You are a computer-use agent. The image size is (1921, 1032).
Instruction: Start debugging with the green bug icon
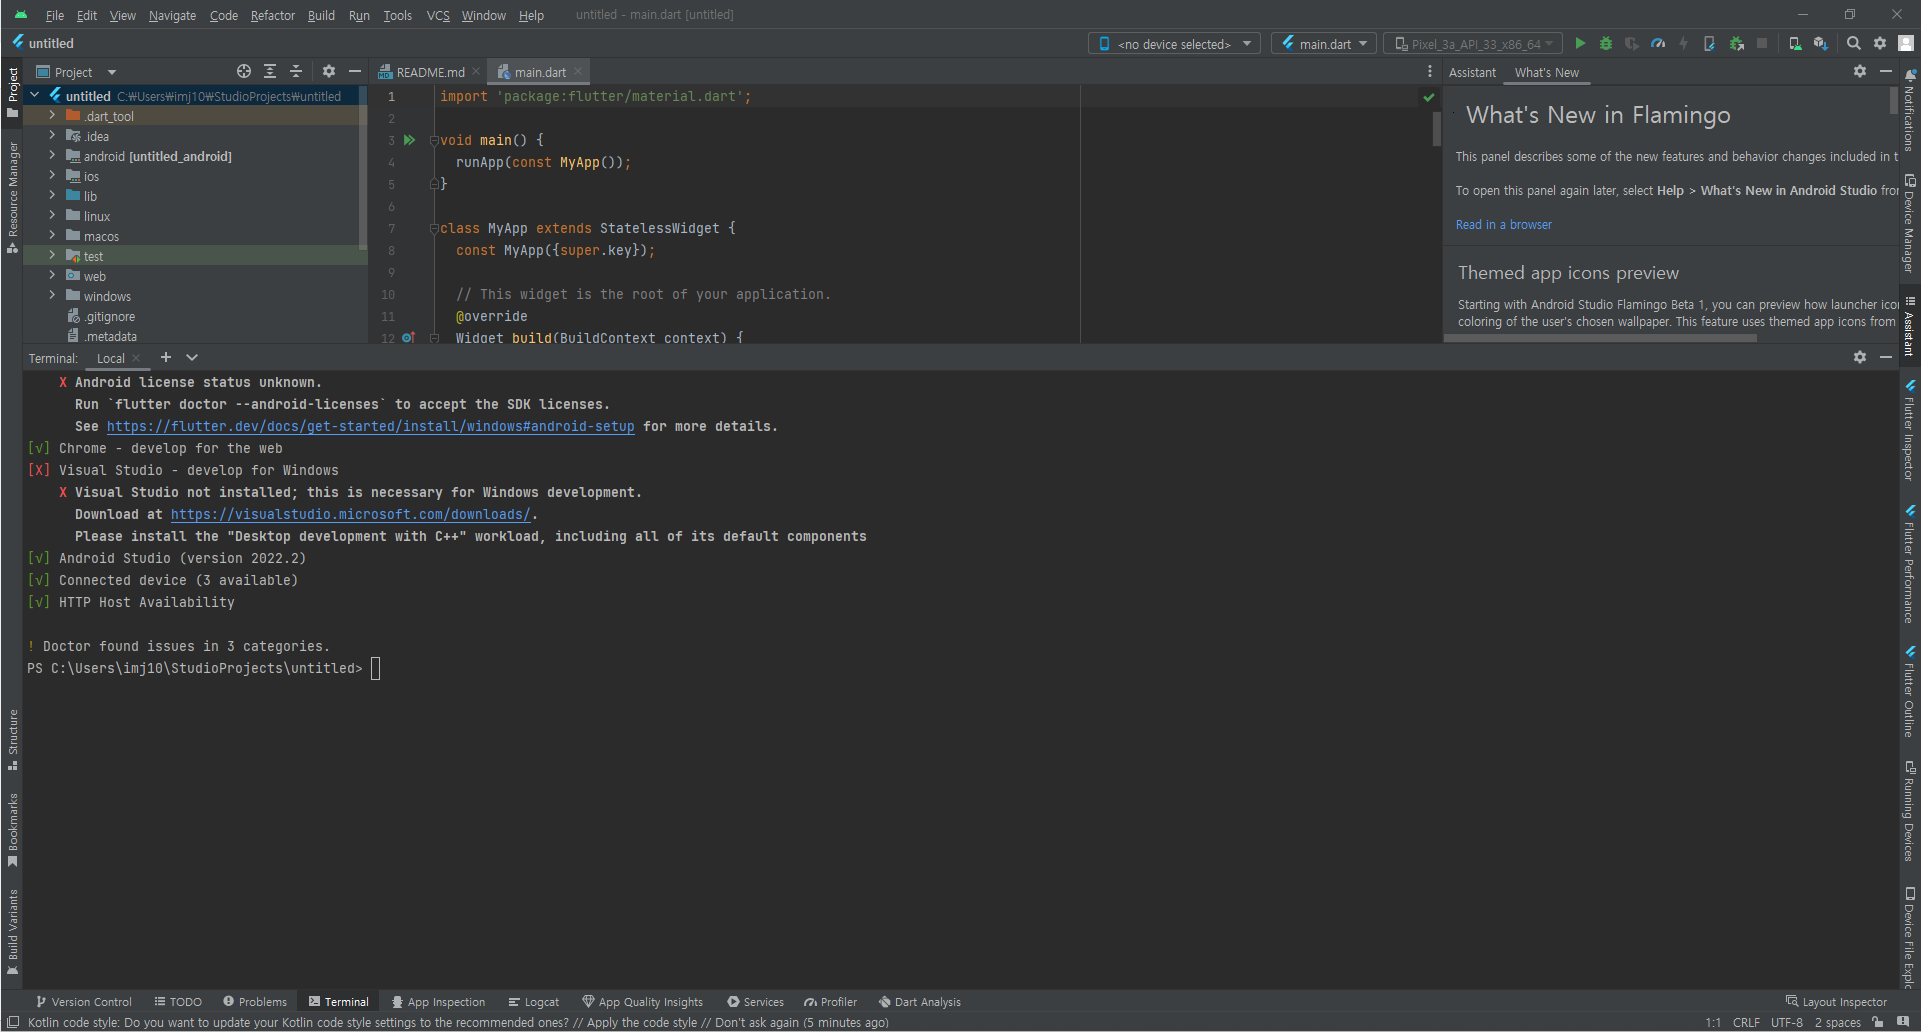1606,43
